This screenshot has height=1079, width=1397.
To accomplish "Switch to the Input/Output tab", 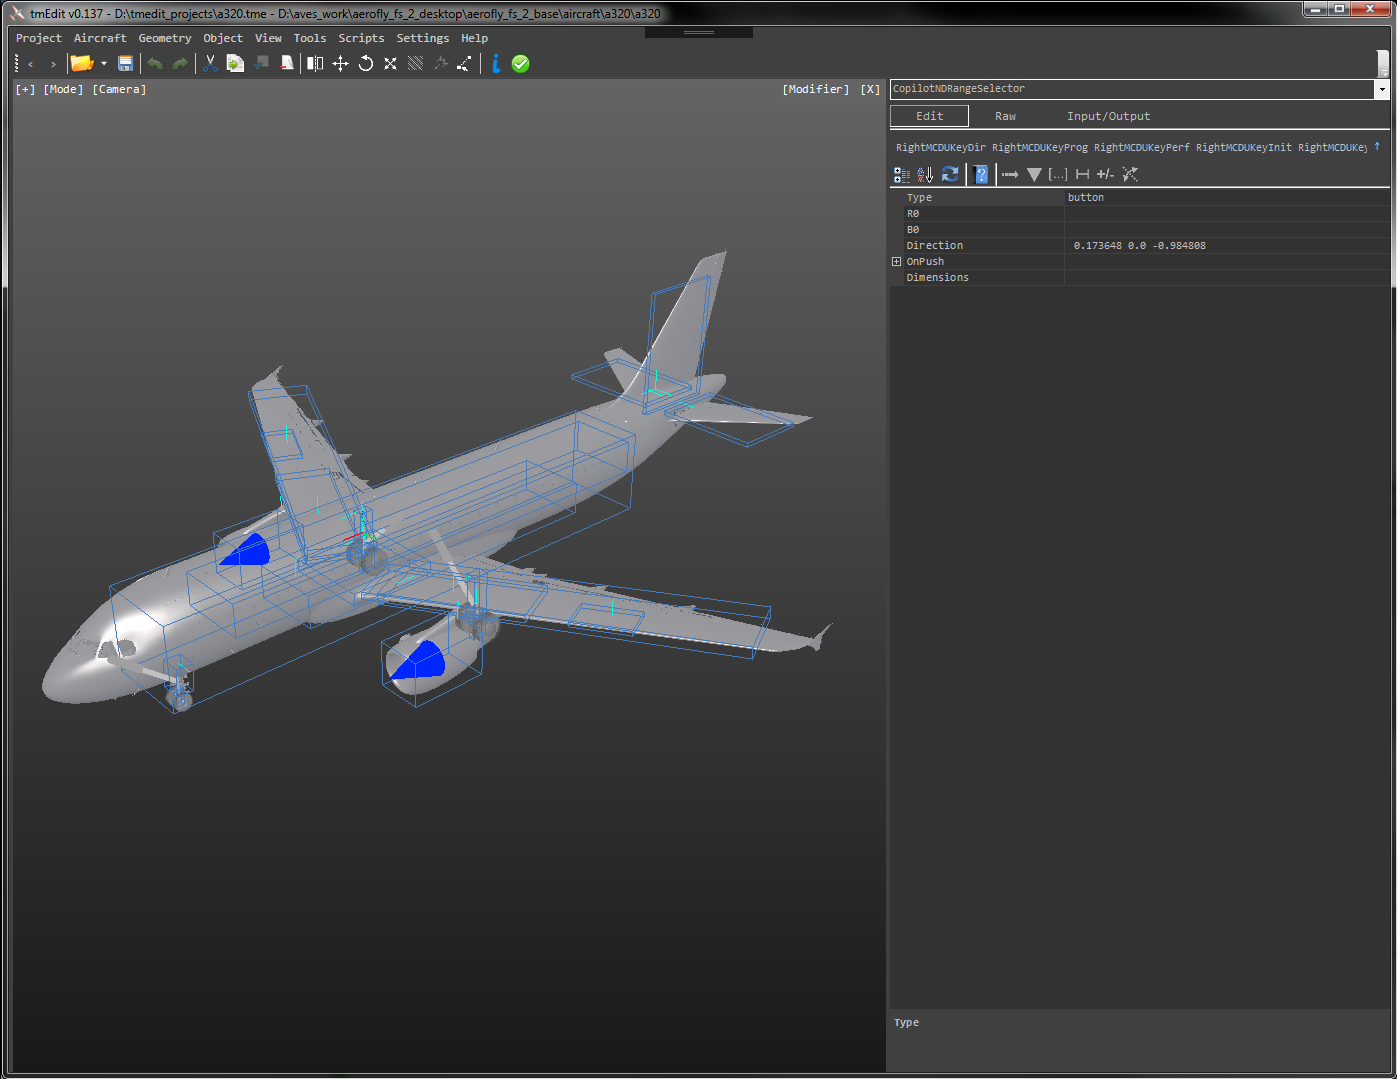I will coord(1108,115).
